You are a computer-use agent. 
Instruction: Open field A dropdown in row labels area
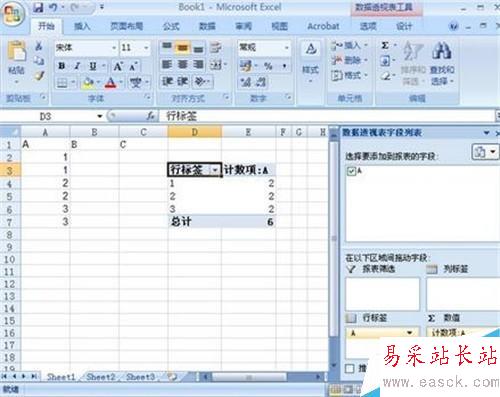click(x=409, y=333)
